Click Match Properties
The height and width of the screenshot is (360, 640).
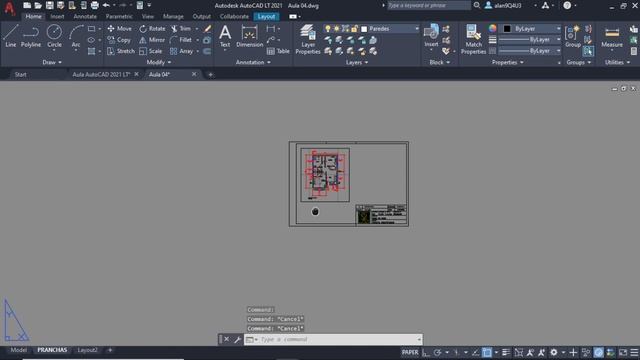point(473,39)
